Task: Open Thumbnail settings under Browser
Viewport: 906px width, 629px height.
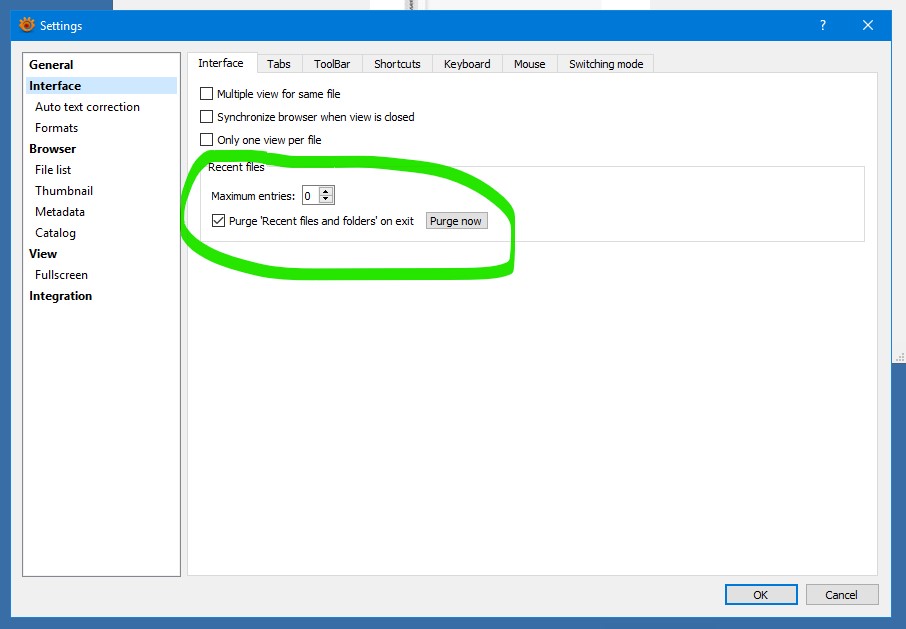Action: click(64, 191)
